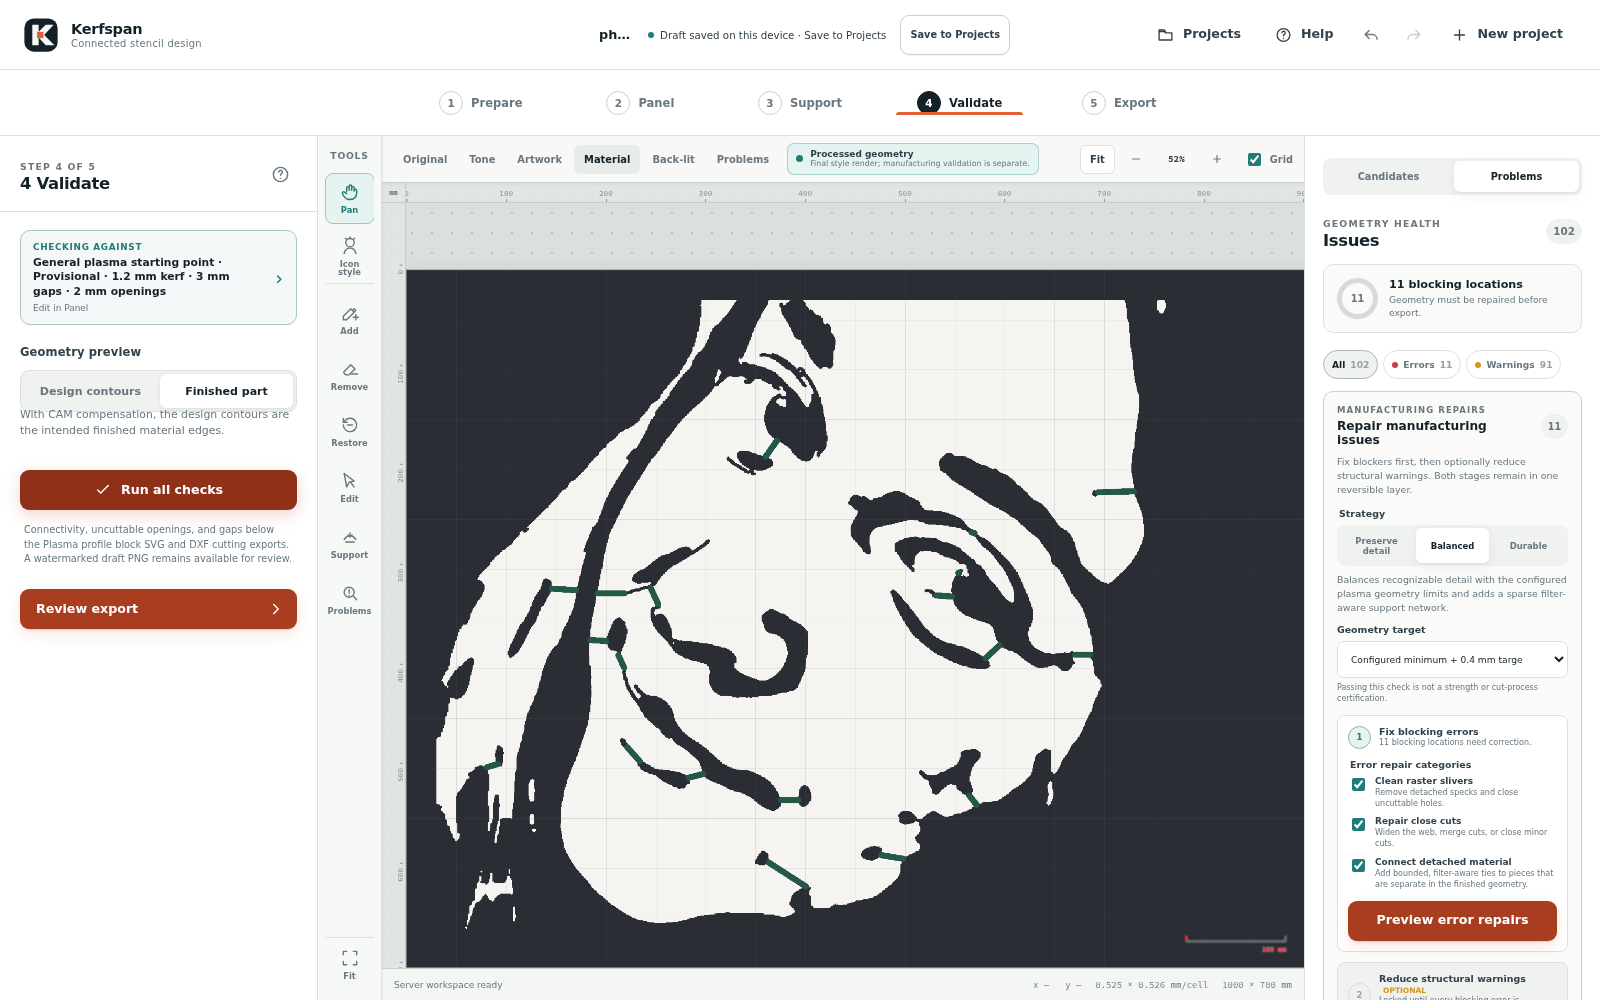Zoom in with plus button
1600x1000 pixels.
click(x=1217, y=159)
